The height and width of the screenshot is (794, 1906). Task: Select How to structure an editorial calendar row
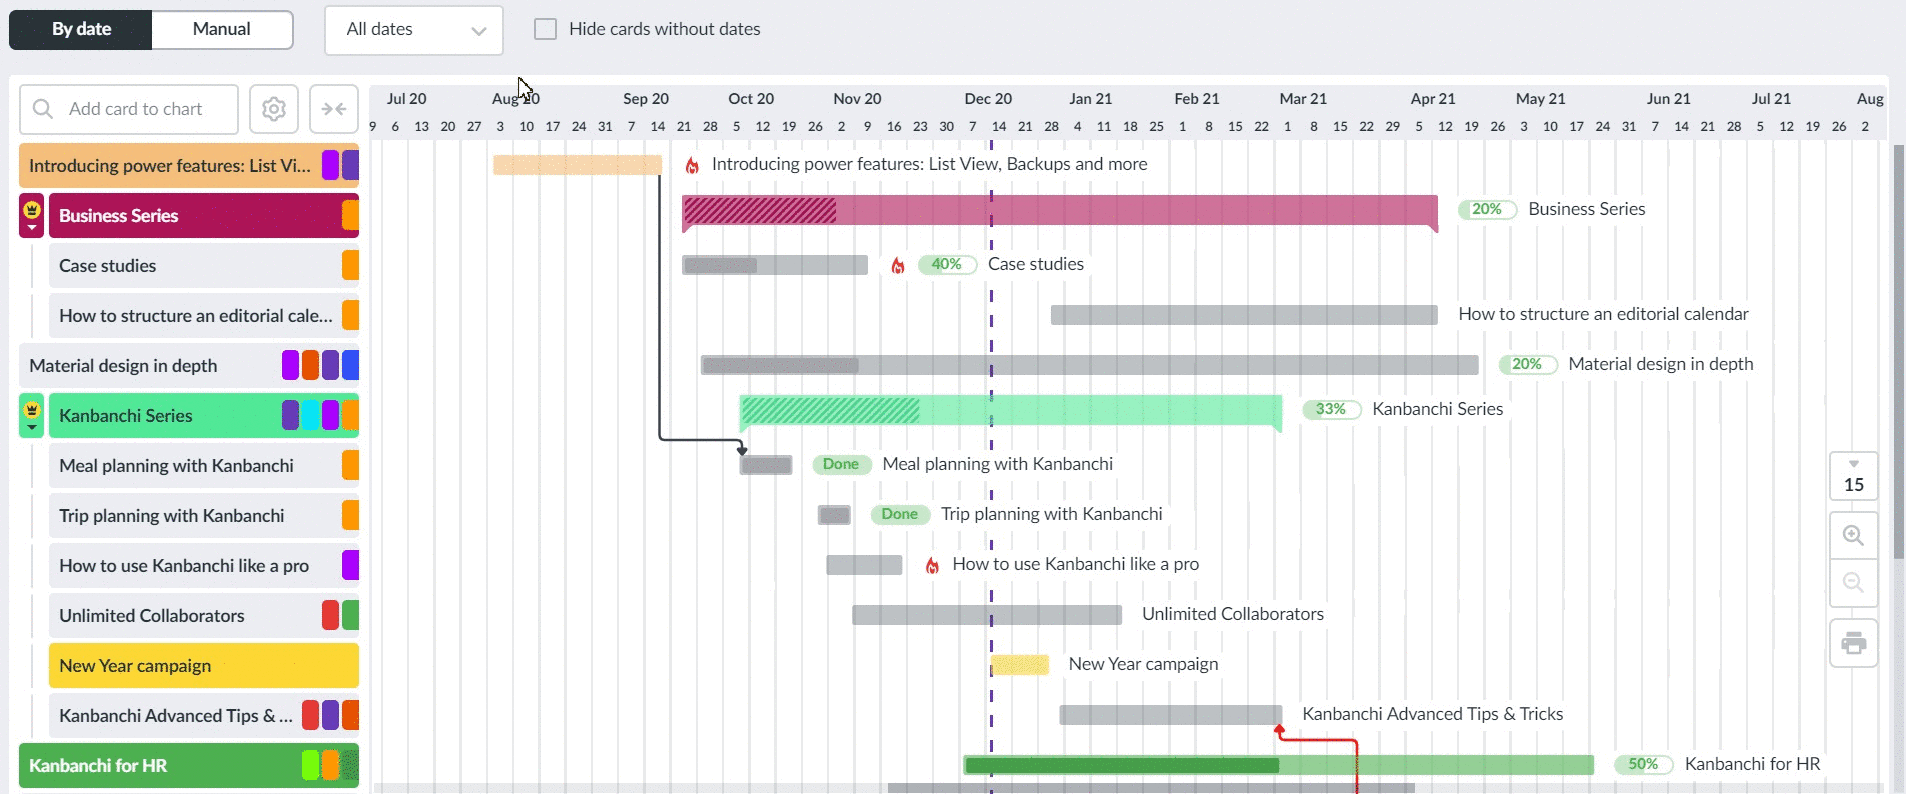204,316
